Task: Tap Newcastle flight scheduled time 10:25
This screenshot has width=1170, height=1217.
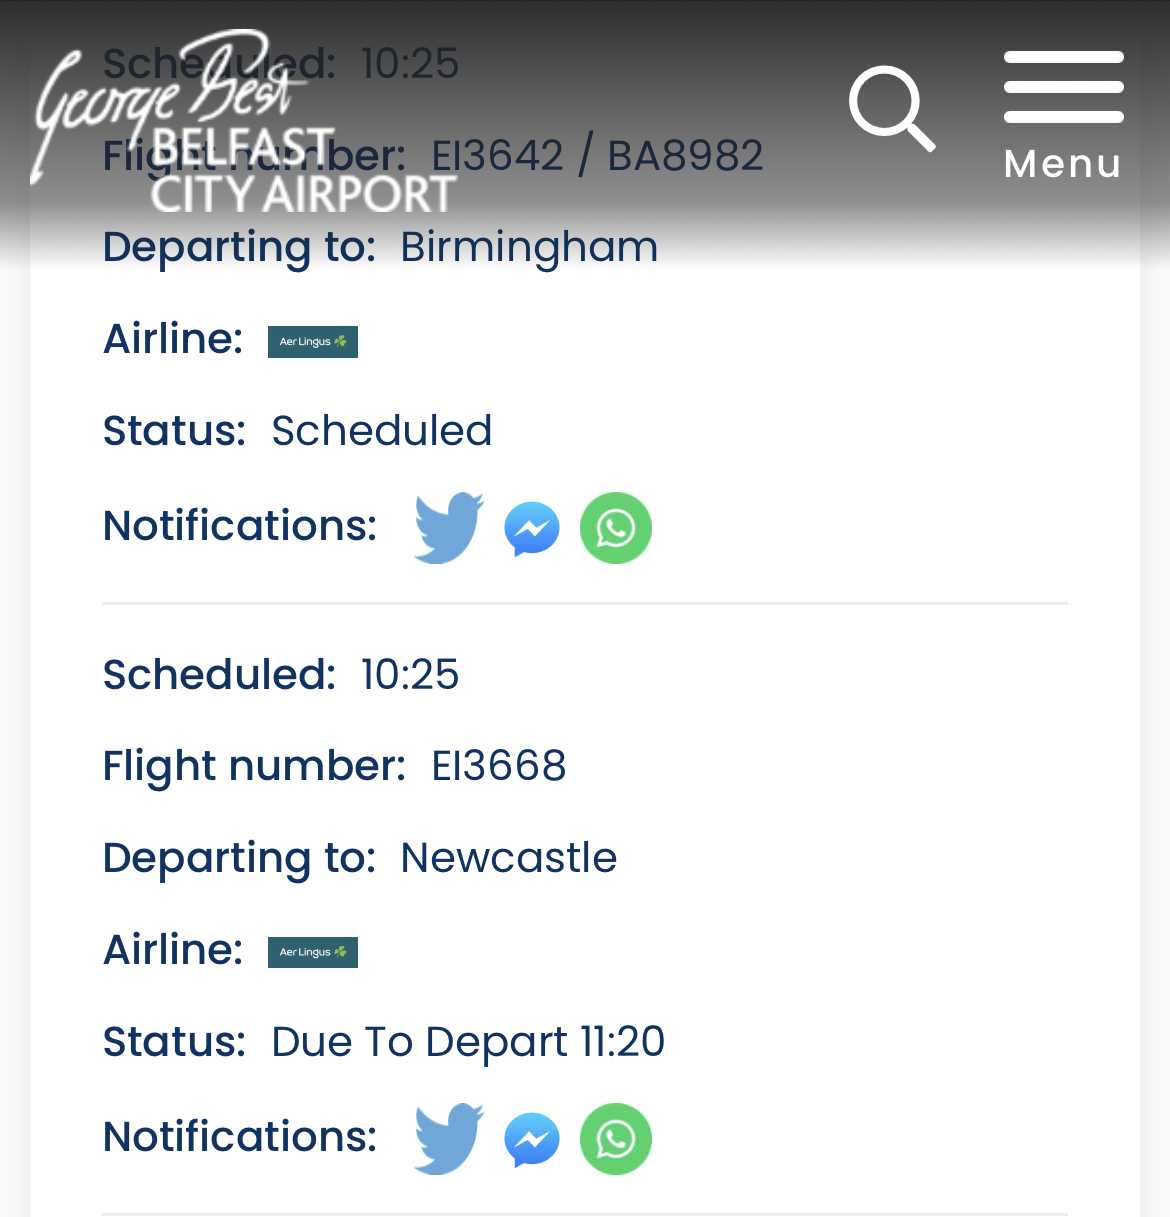Action: 410,675
